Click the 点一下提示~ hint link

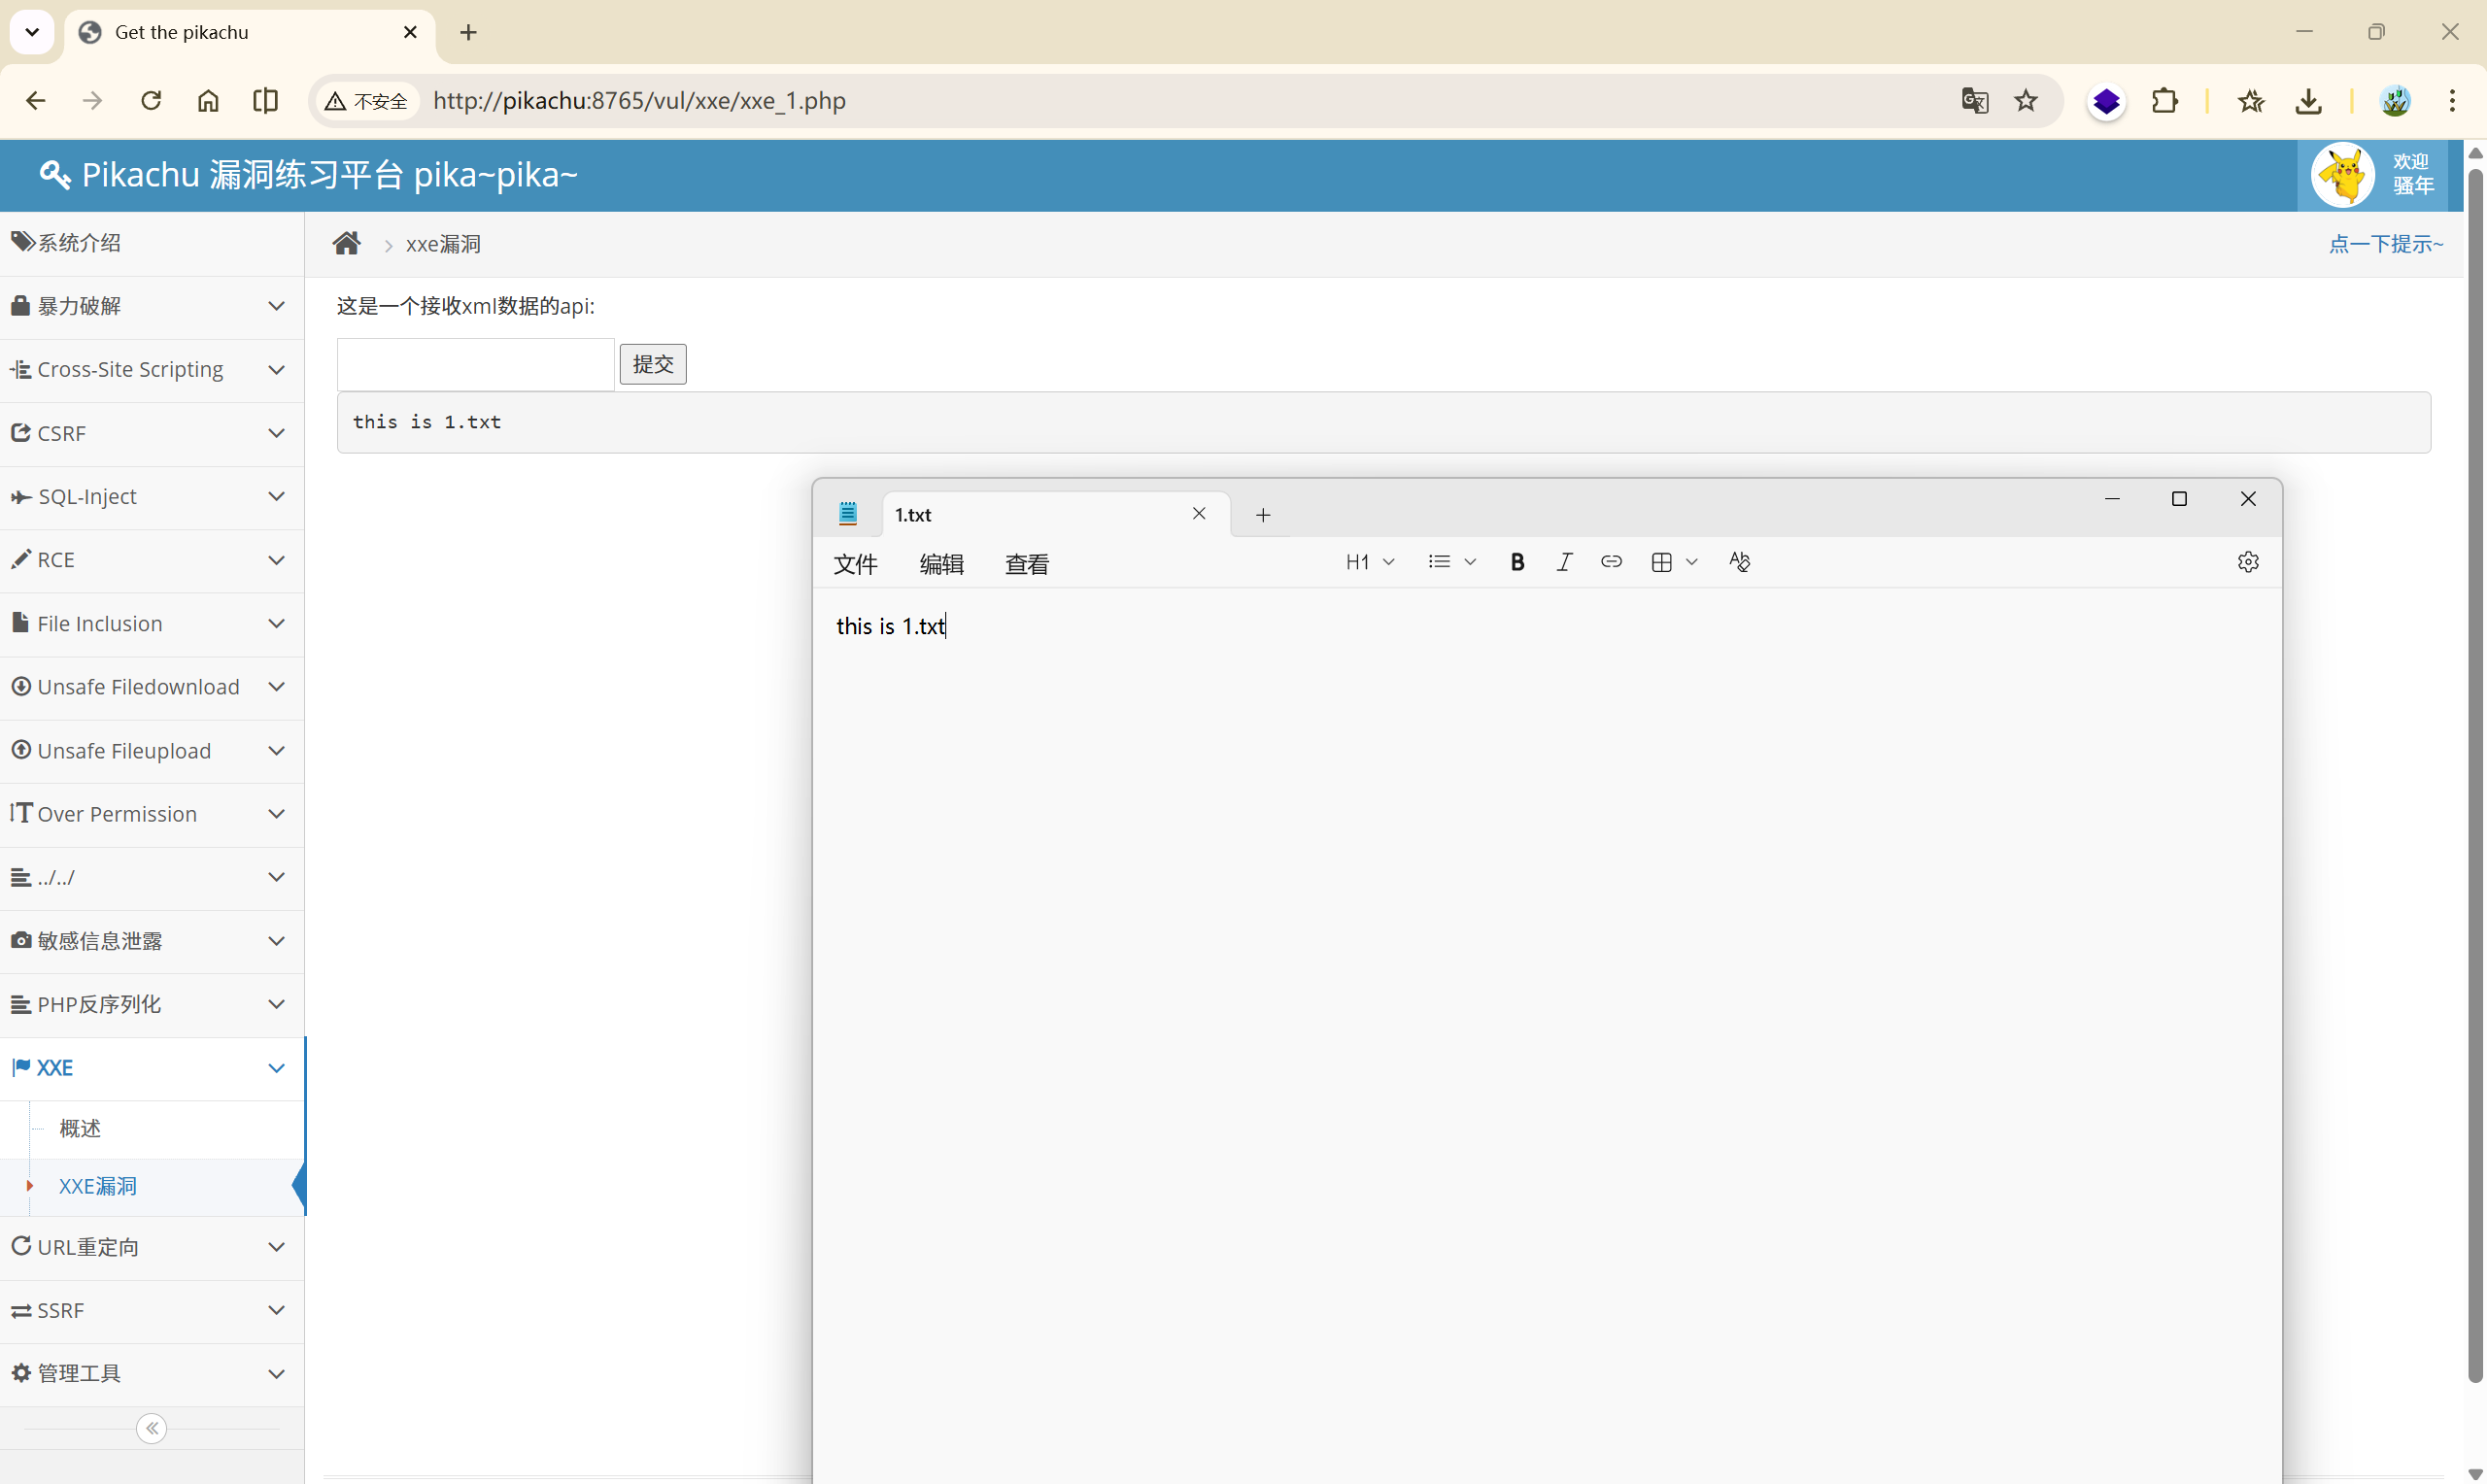coord(2385,244)
